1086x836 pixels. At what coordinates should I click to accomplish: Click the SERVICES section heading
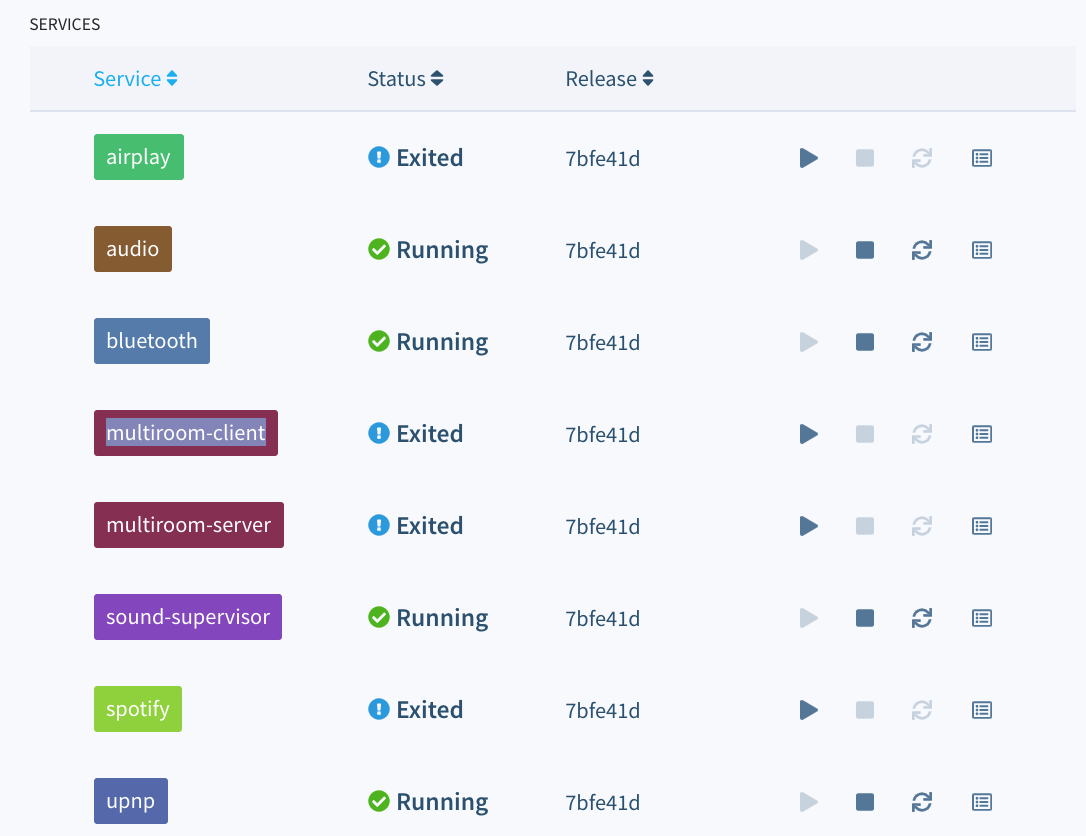pos(64,24)
